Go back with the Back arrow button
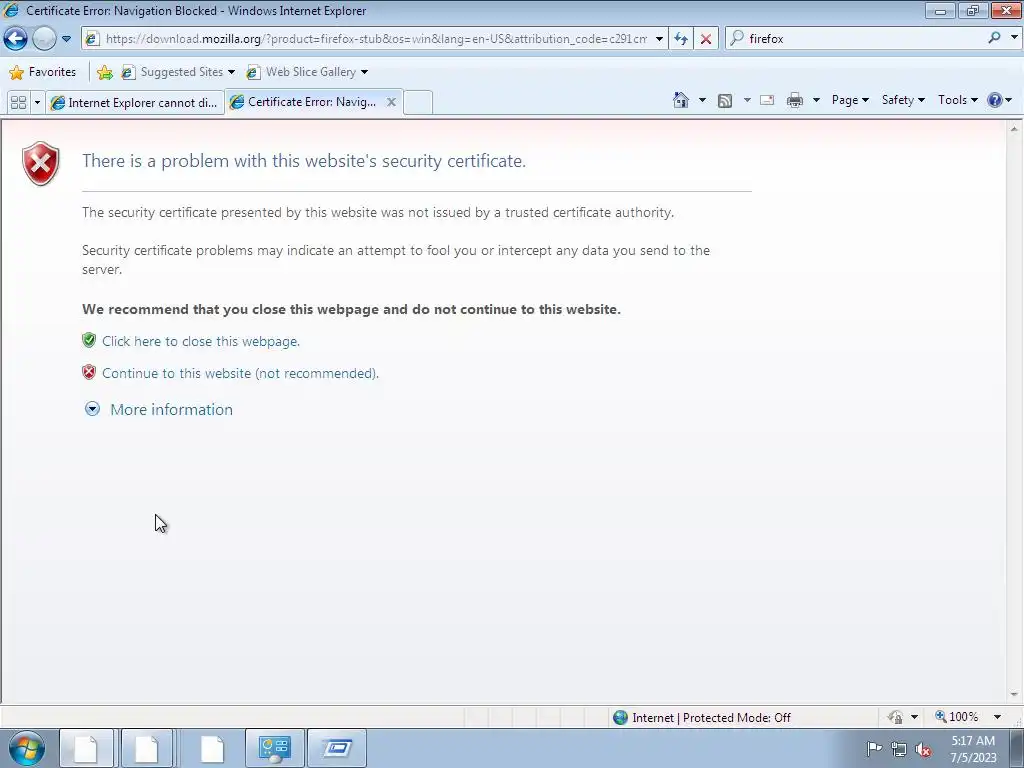This screenshot has width=1024, height=768. 16,39
